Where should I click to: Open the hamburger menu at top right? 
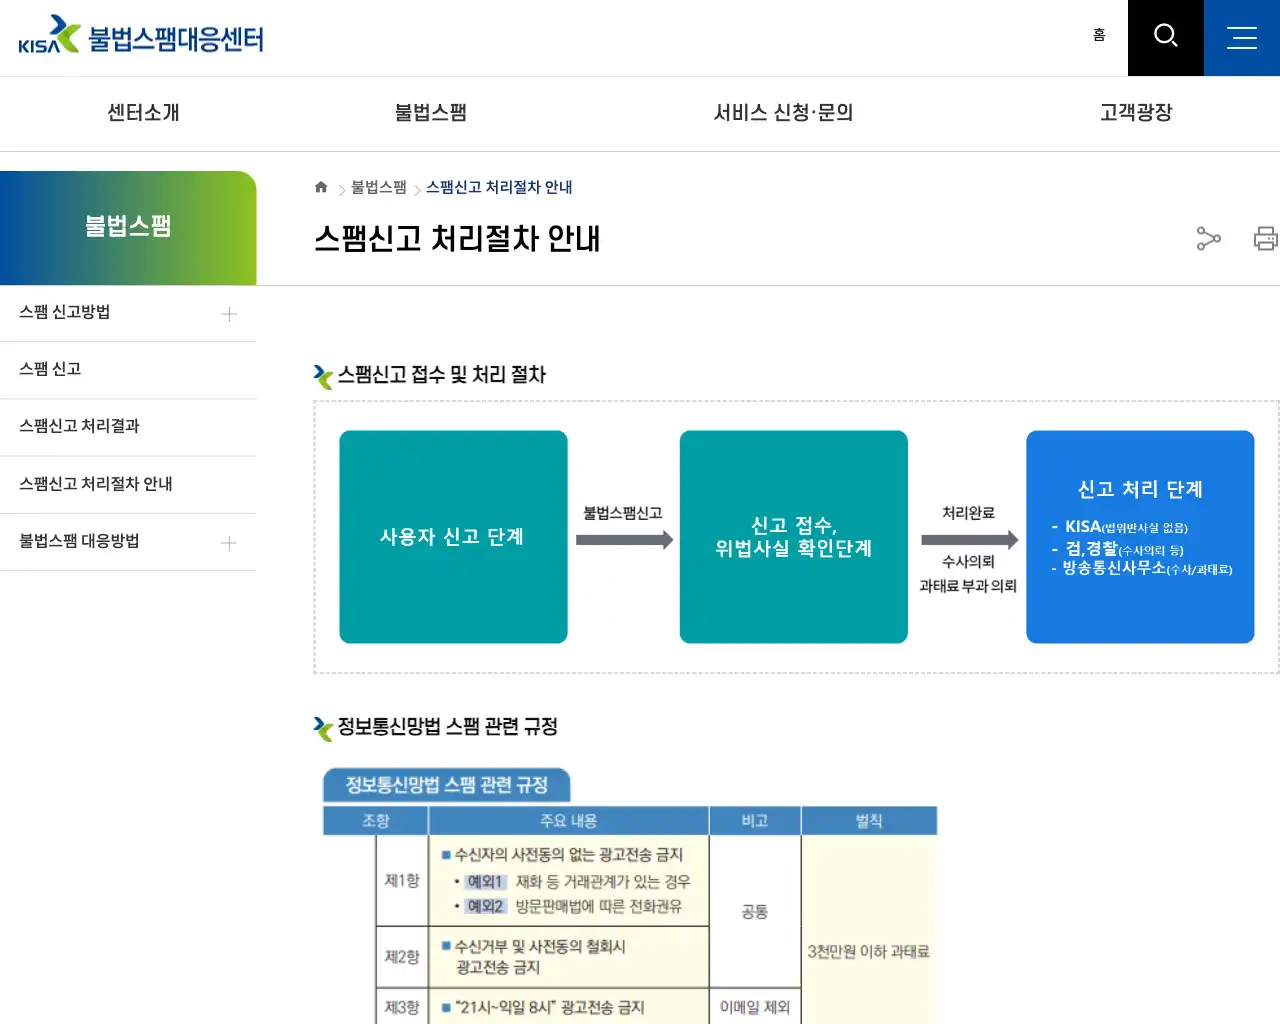click(1242, 37)
